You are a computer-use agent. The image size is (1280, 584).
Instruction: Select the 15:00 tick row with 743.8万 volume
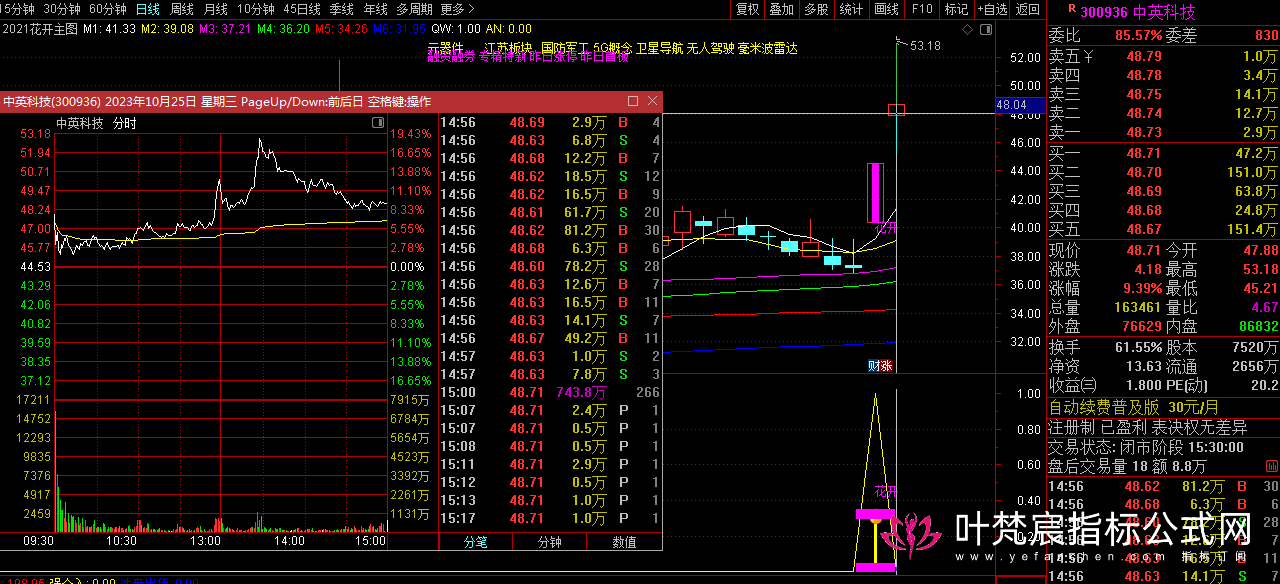[550, 393]
